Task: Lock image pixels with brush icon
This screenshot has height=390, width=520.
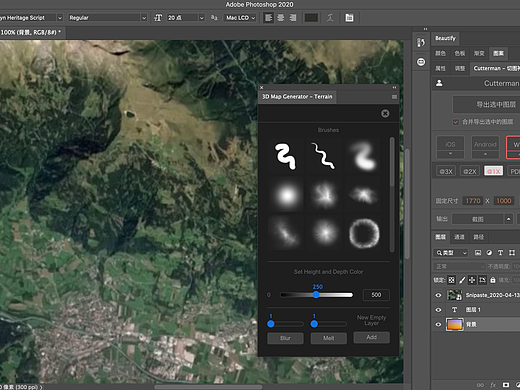Action: pos(462,280)
